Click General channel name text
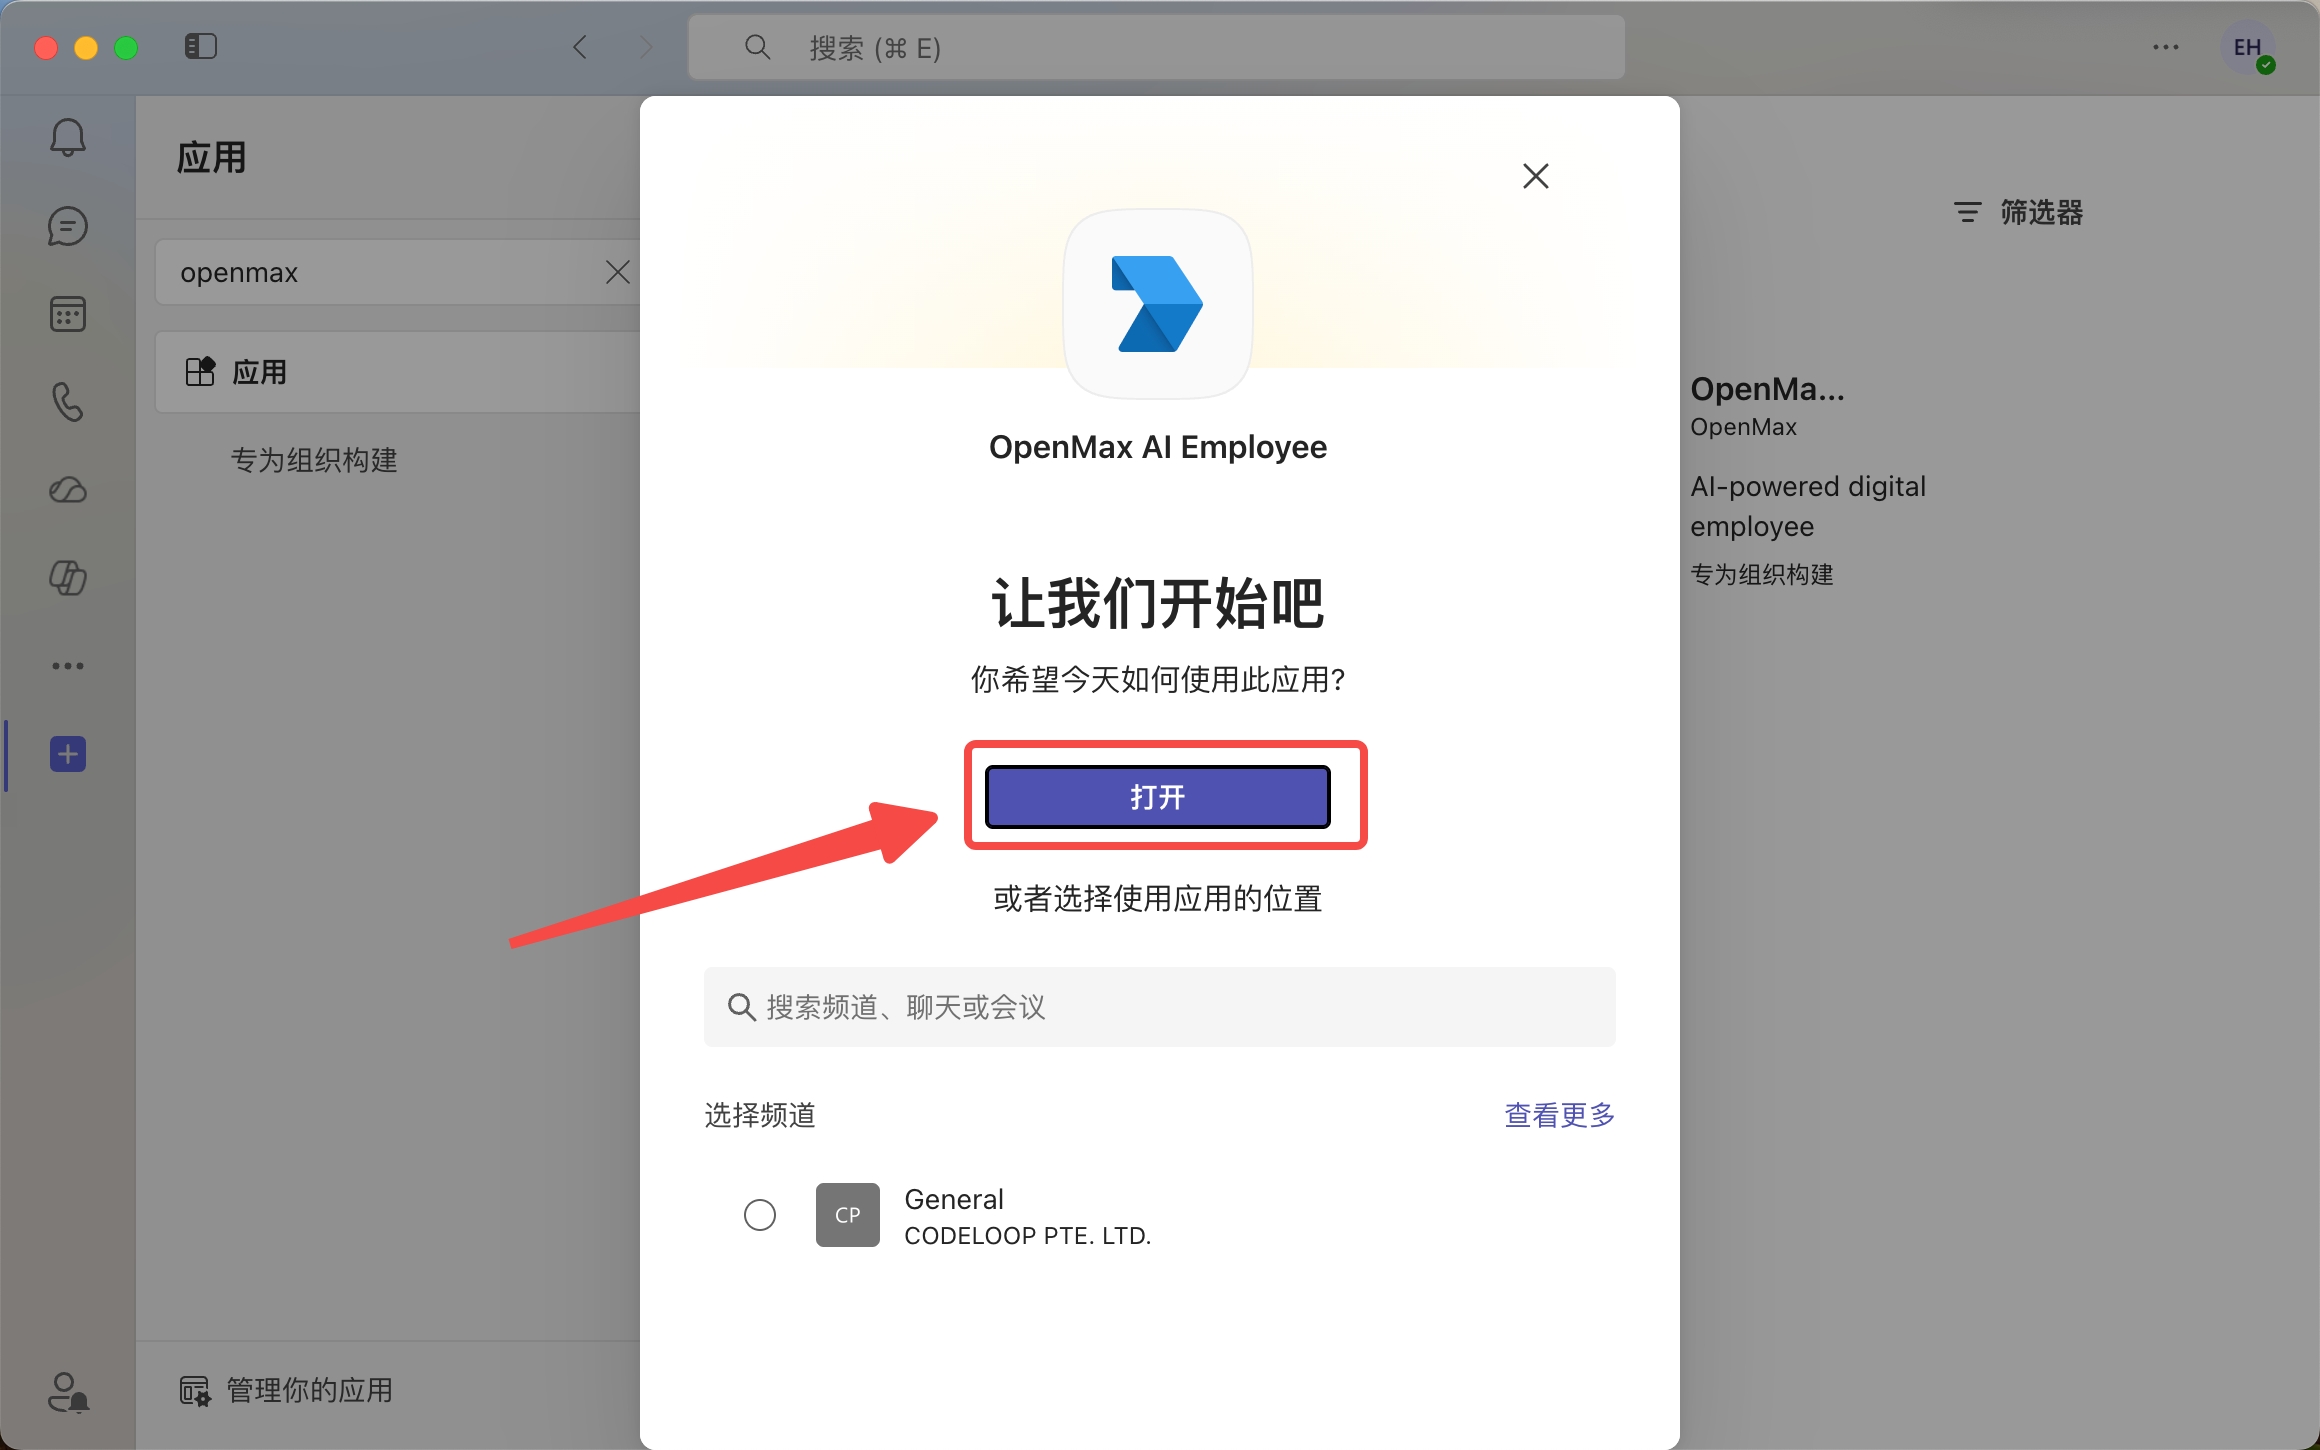The height and width of the screenshot is (1450, 2320). click(x=954, y=1199)
